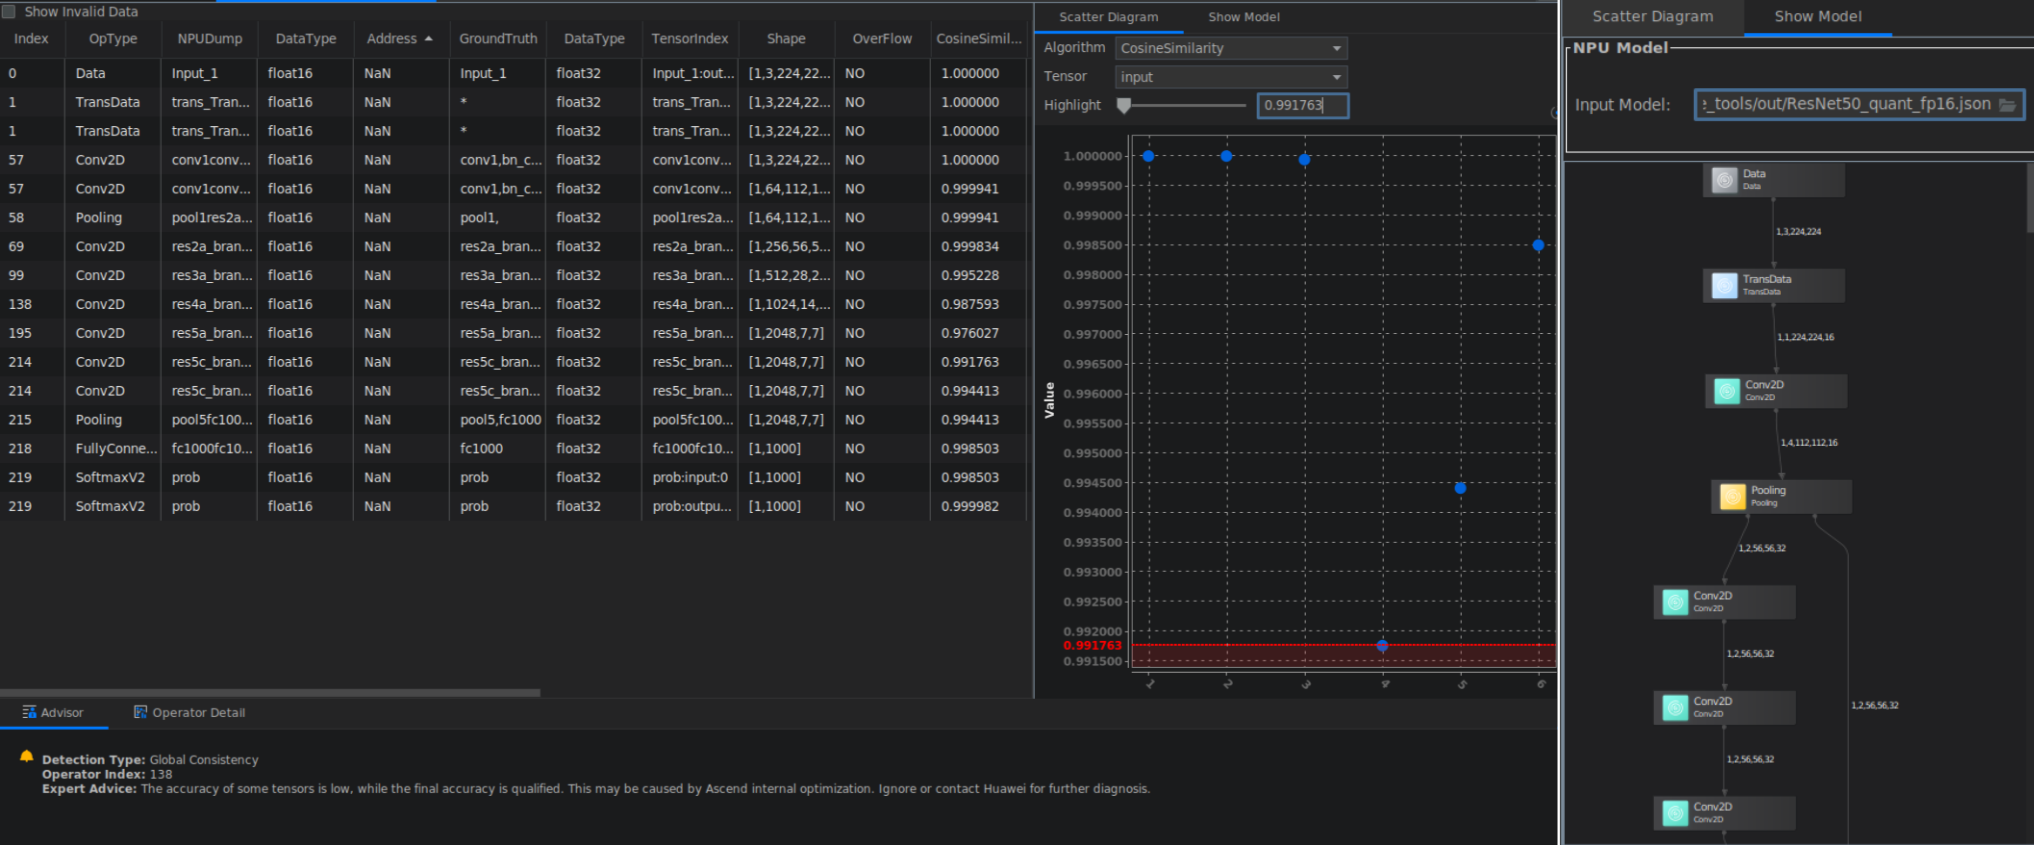Select the cell showing 0.995228
This screenshot has width=2034, height=845.
pyautogui.click(x=979, y=275)
